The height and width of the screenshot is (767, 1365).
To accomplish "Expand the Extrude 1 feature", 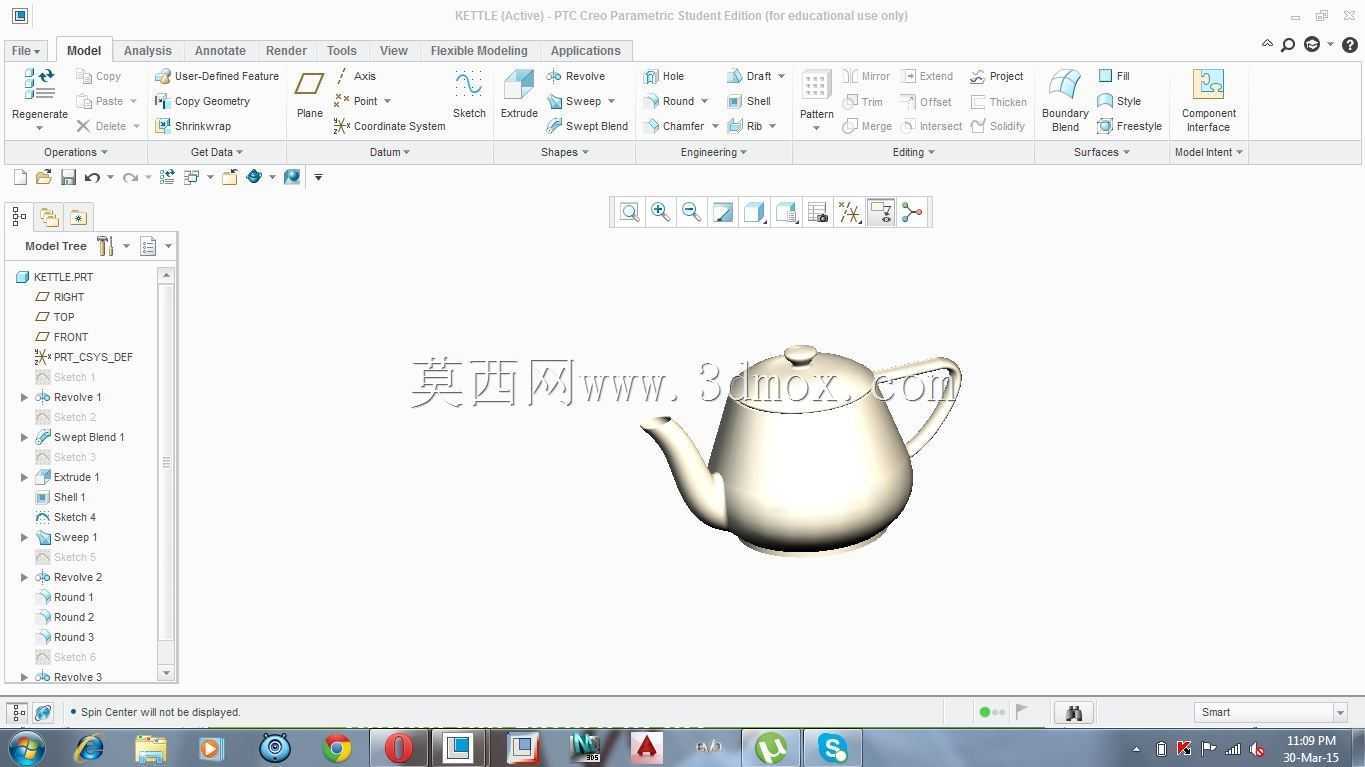I will (25, 477).
